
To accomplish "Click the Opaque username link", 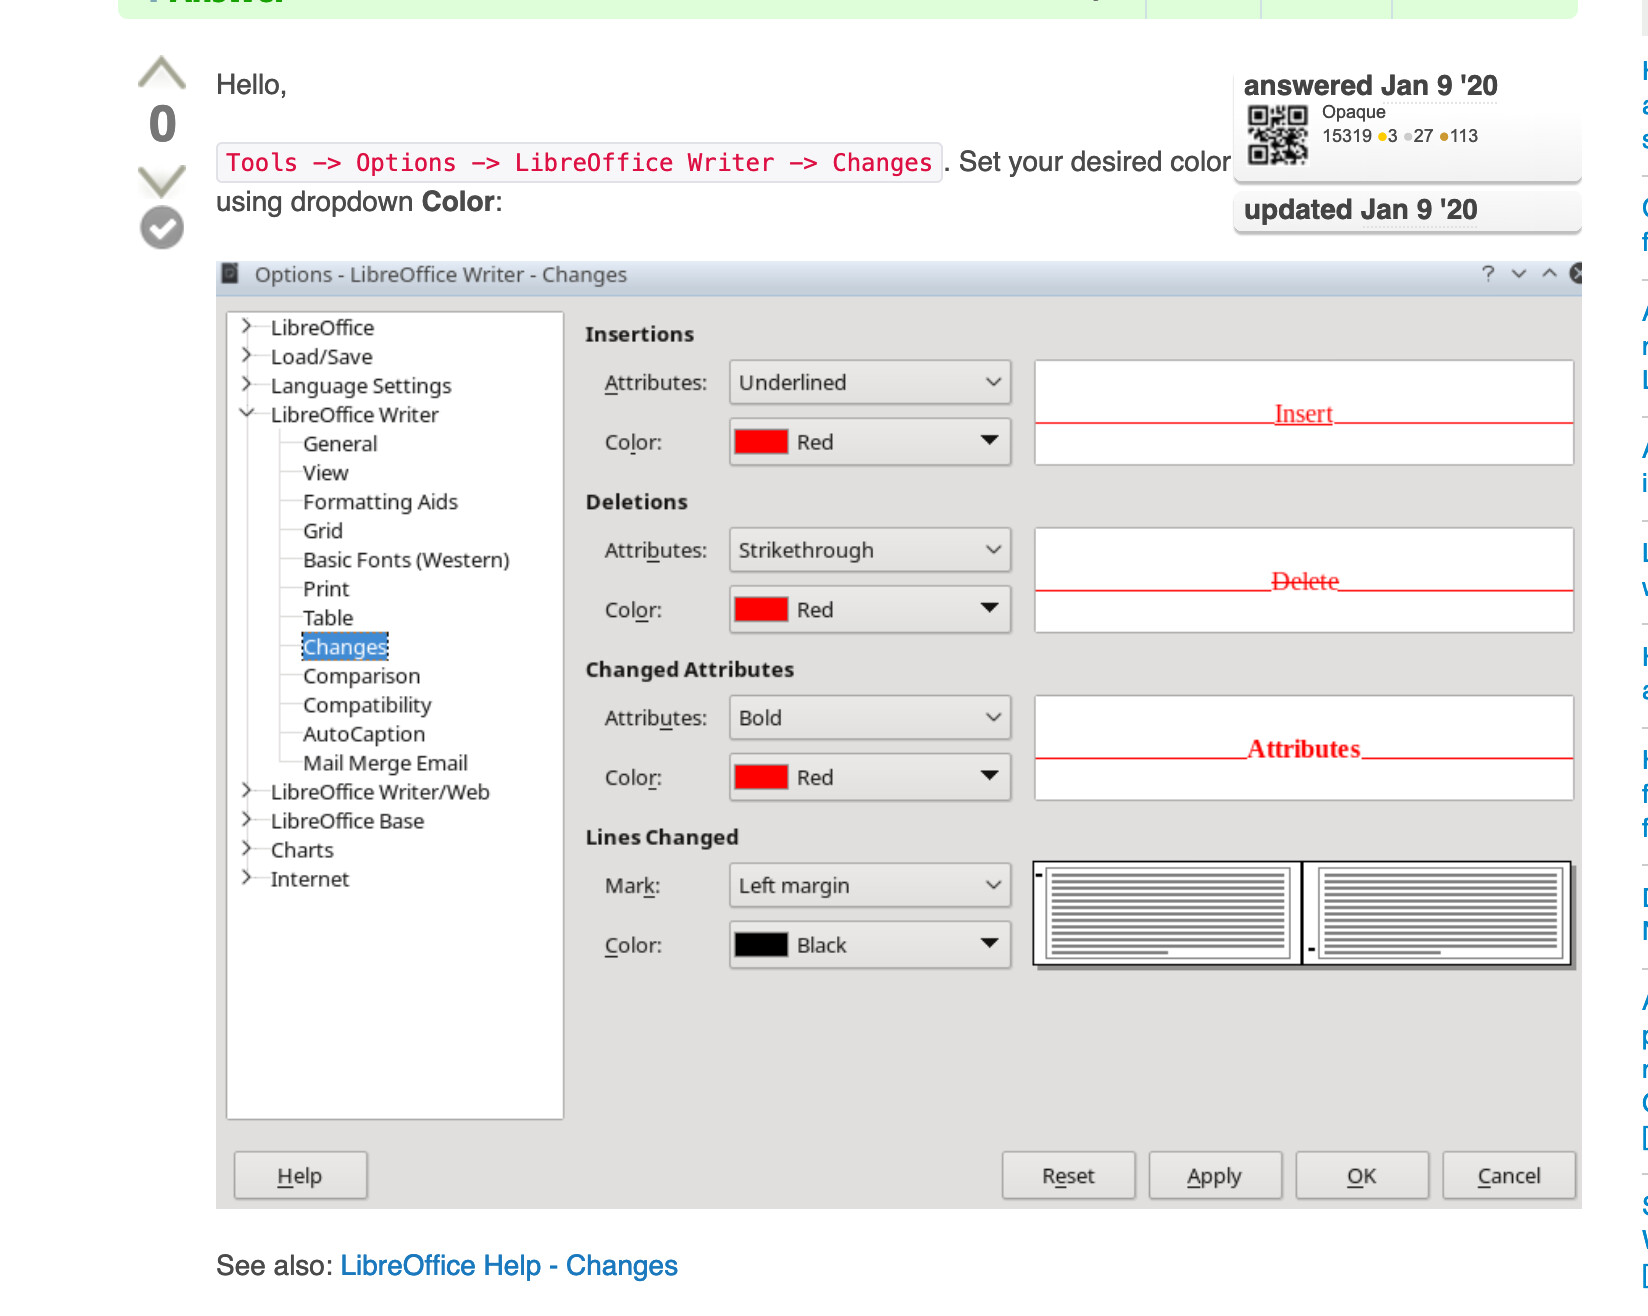I will coord(1353,112).
